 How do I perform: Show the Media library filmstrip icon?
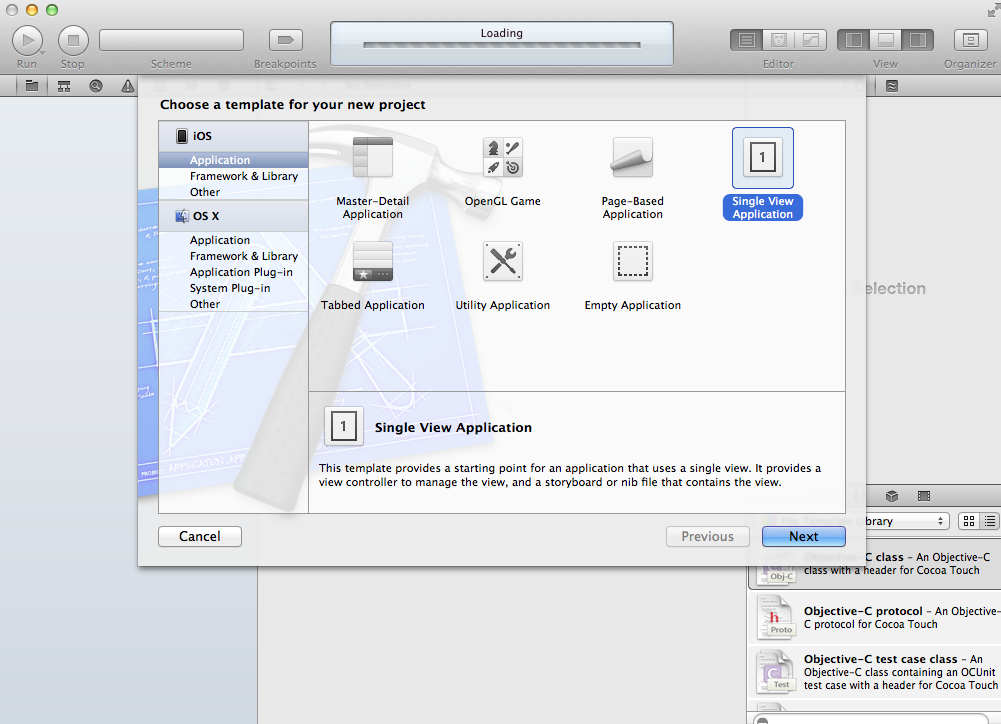[x=924, y=496]
